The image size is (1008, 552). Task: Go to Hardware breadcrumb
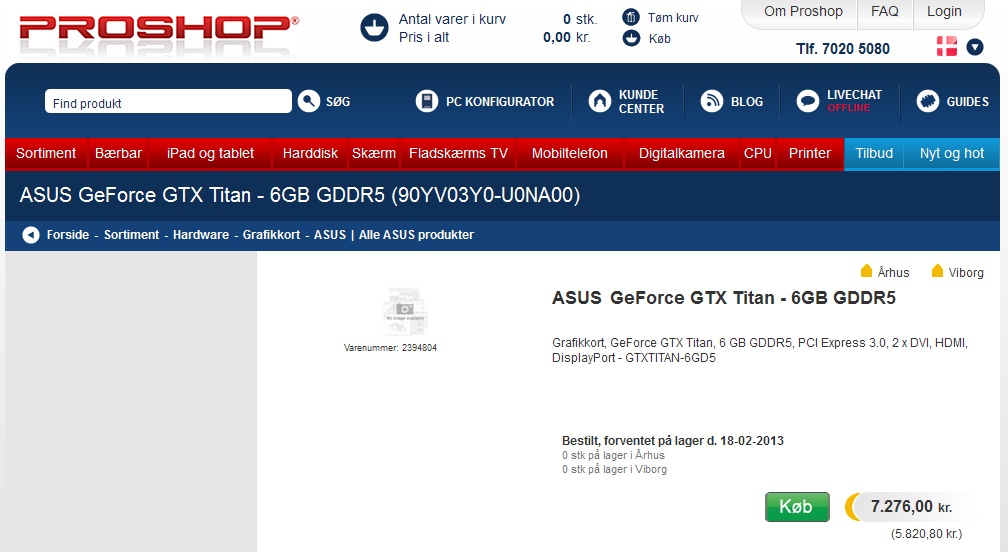[x=201, y=235]
